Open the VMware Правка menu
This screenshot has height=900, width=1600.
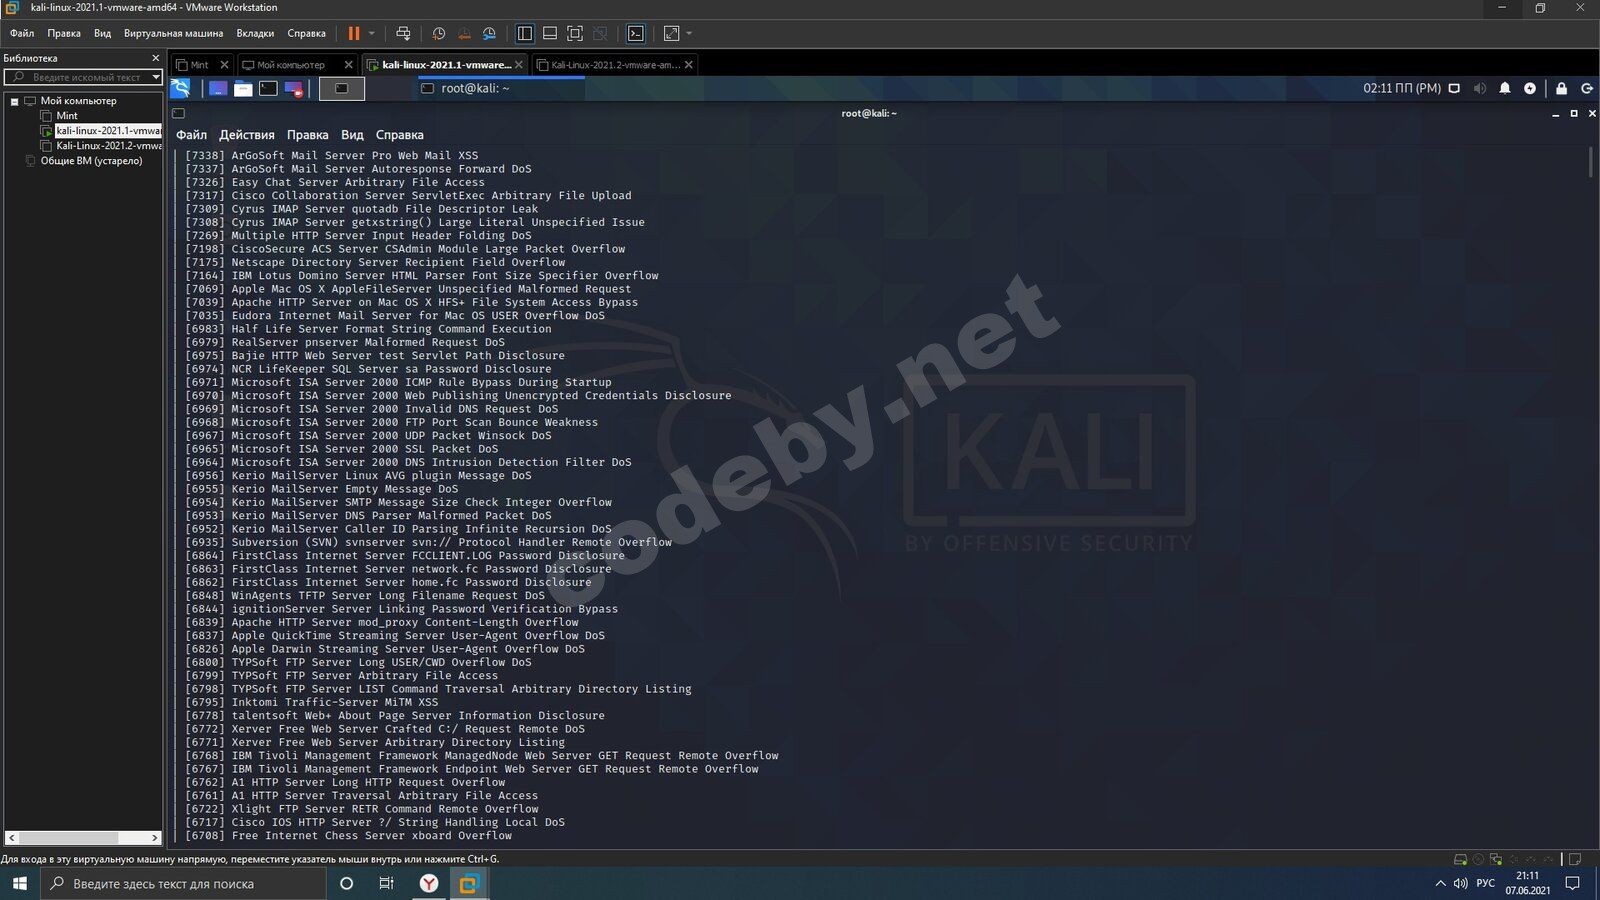[64, 33]
